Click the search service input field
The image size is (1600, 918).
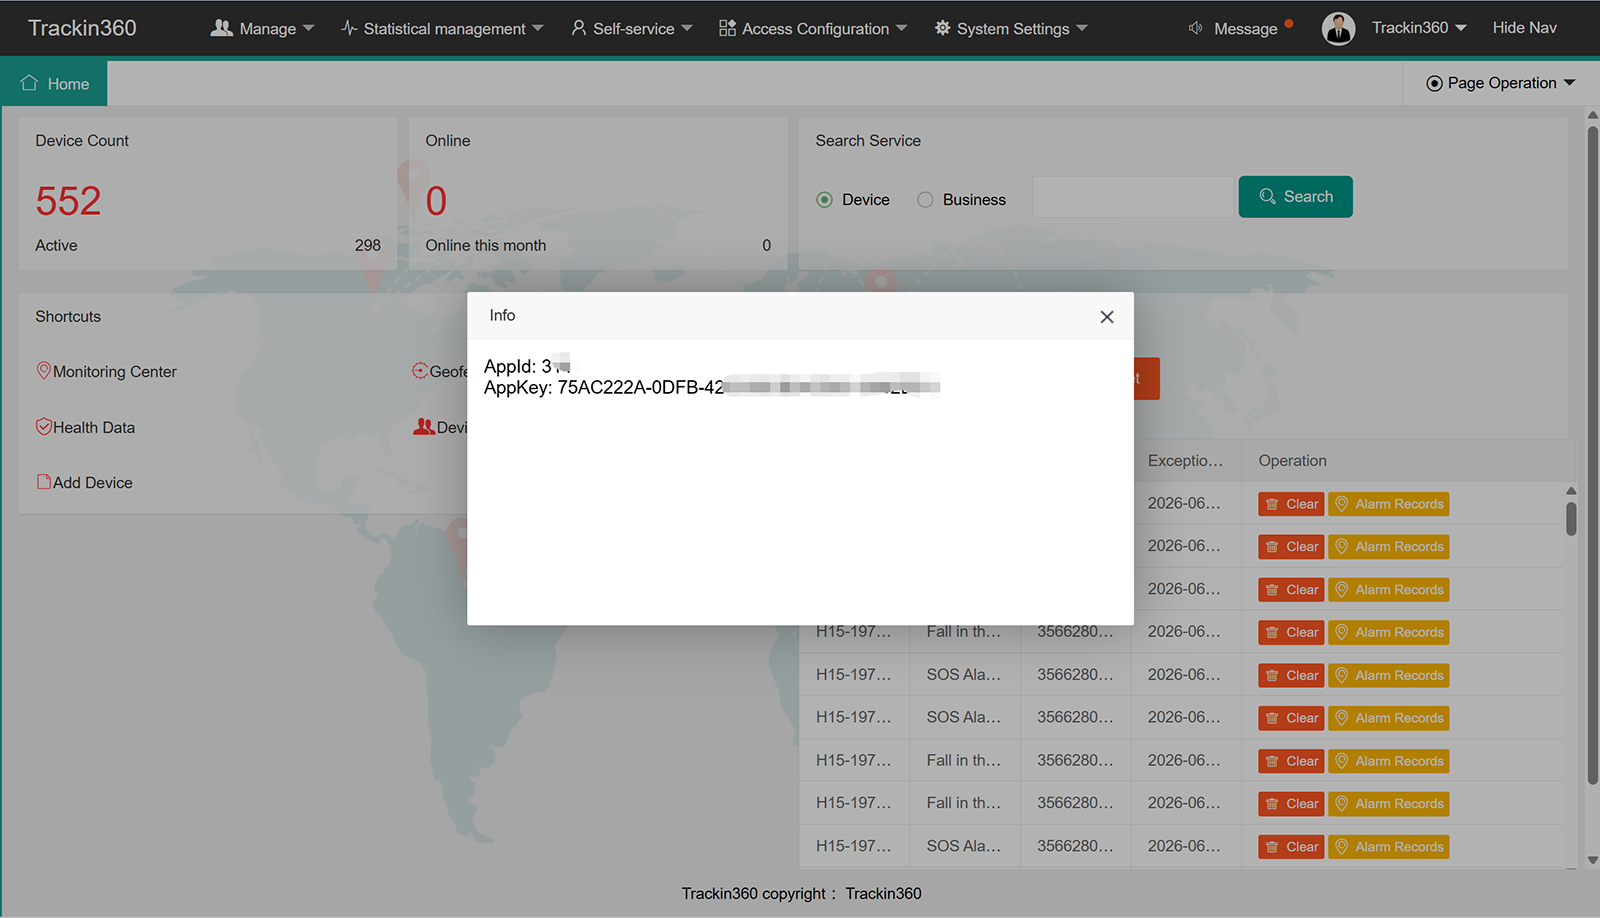[x=1133, y=197]
